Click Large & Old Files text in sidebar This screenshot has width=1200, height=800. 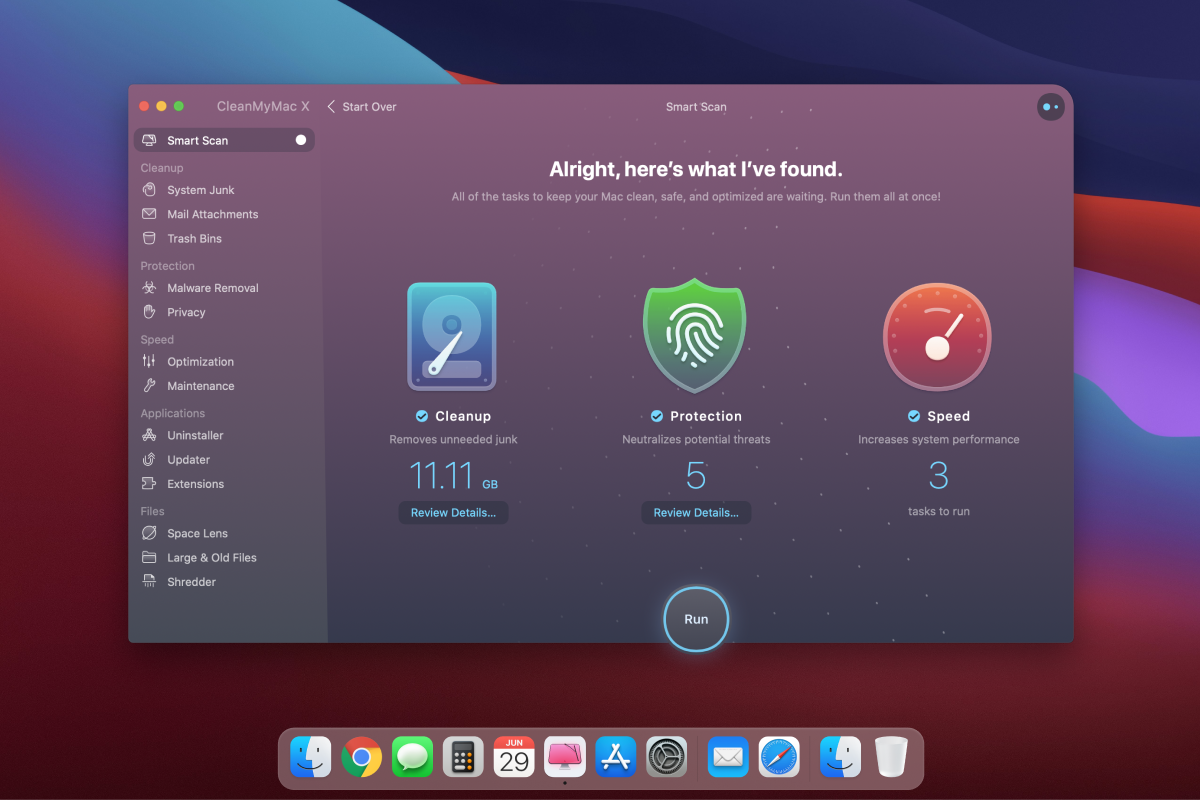point(212,558)
